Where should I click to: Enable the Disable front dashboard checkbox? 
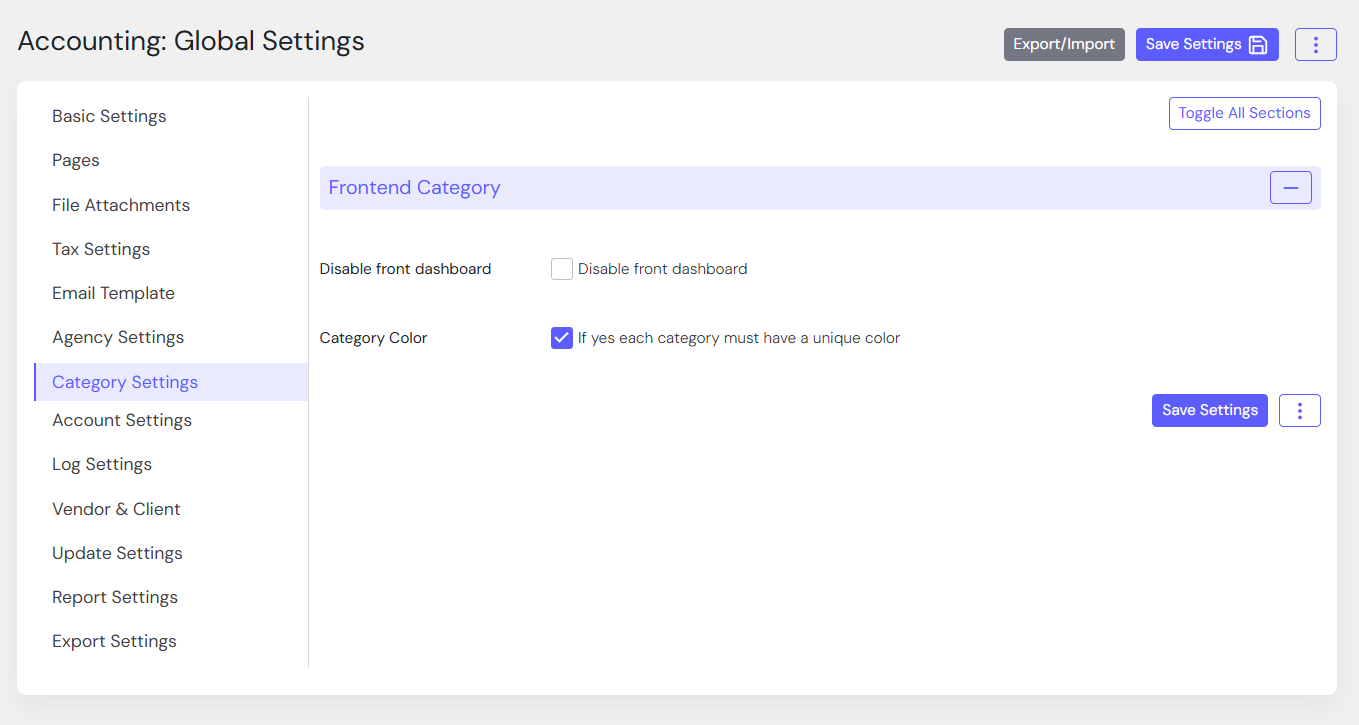[562, 269]
